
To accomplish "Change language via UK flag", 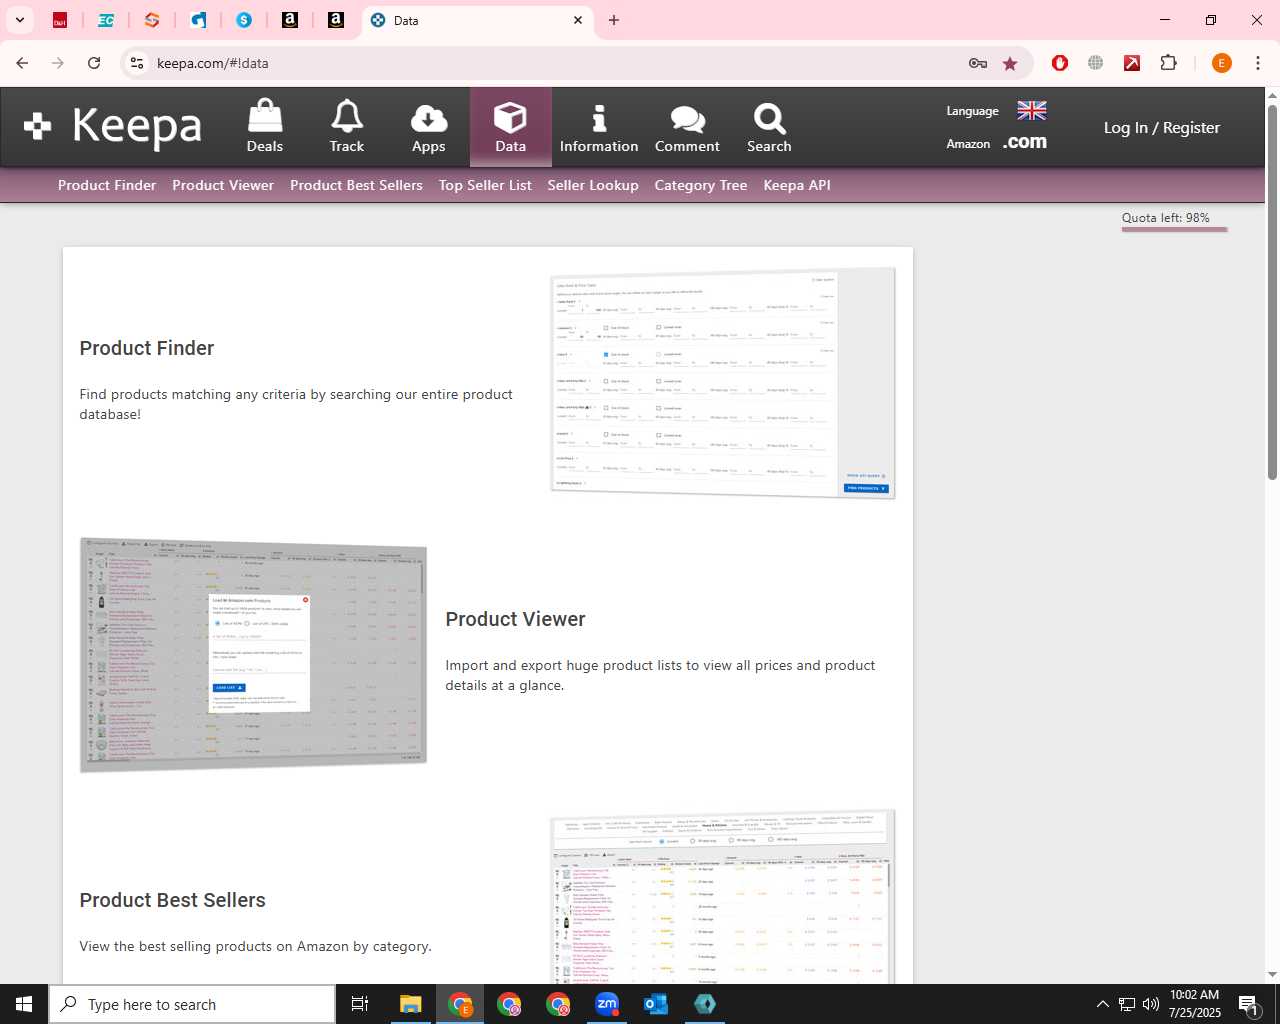I will pyautogui.click(x=1032, y=110).
